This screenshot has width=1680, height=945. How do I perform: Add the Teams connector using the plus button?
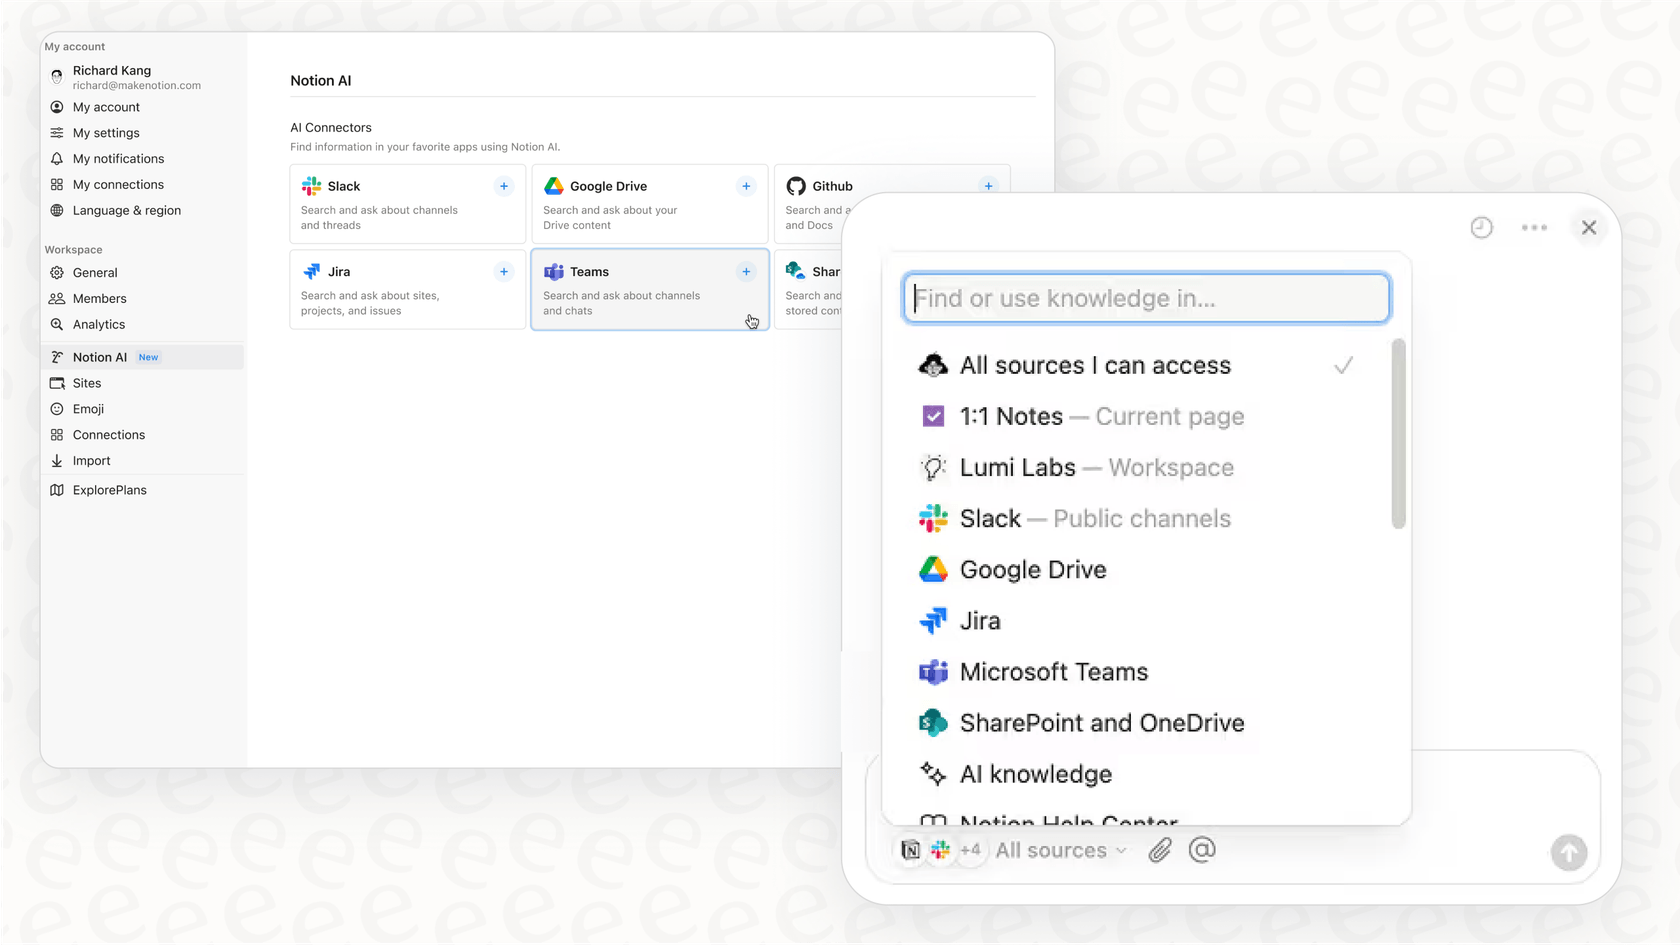pos(746,271)
